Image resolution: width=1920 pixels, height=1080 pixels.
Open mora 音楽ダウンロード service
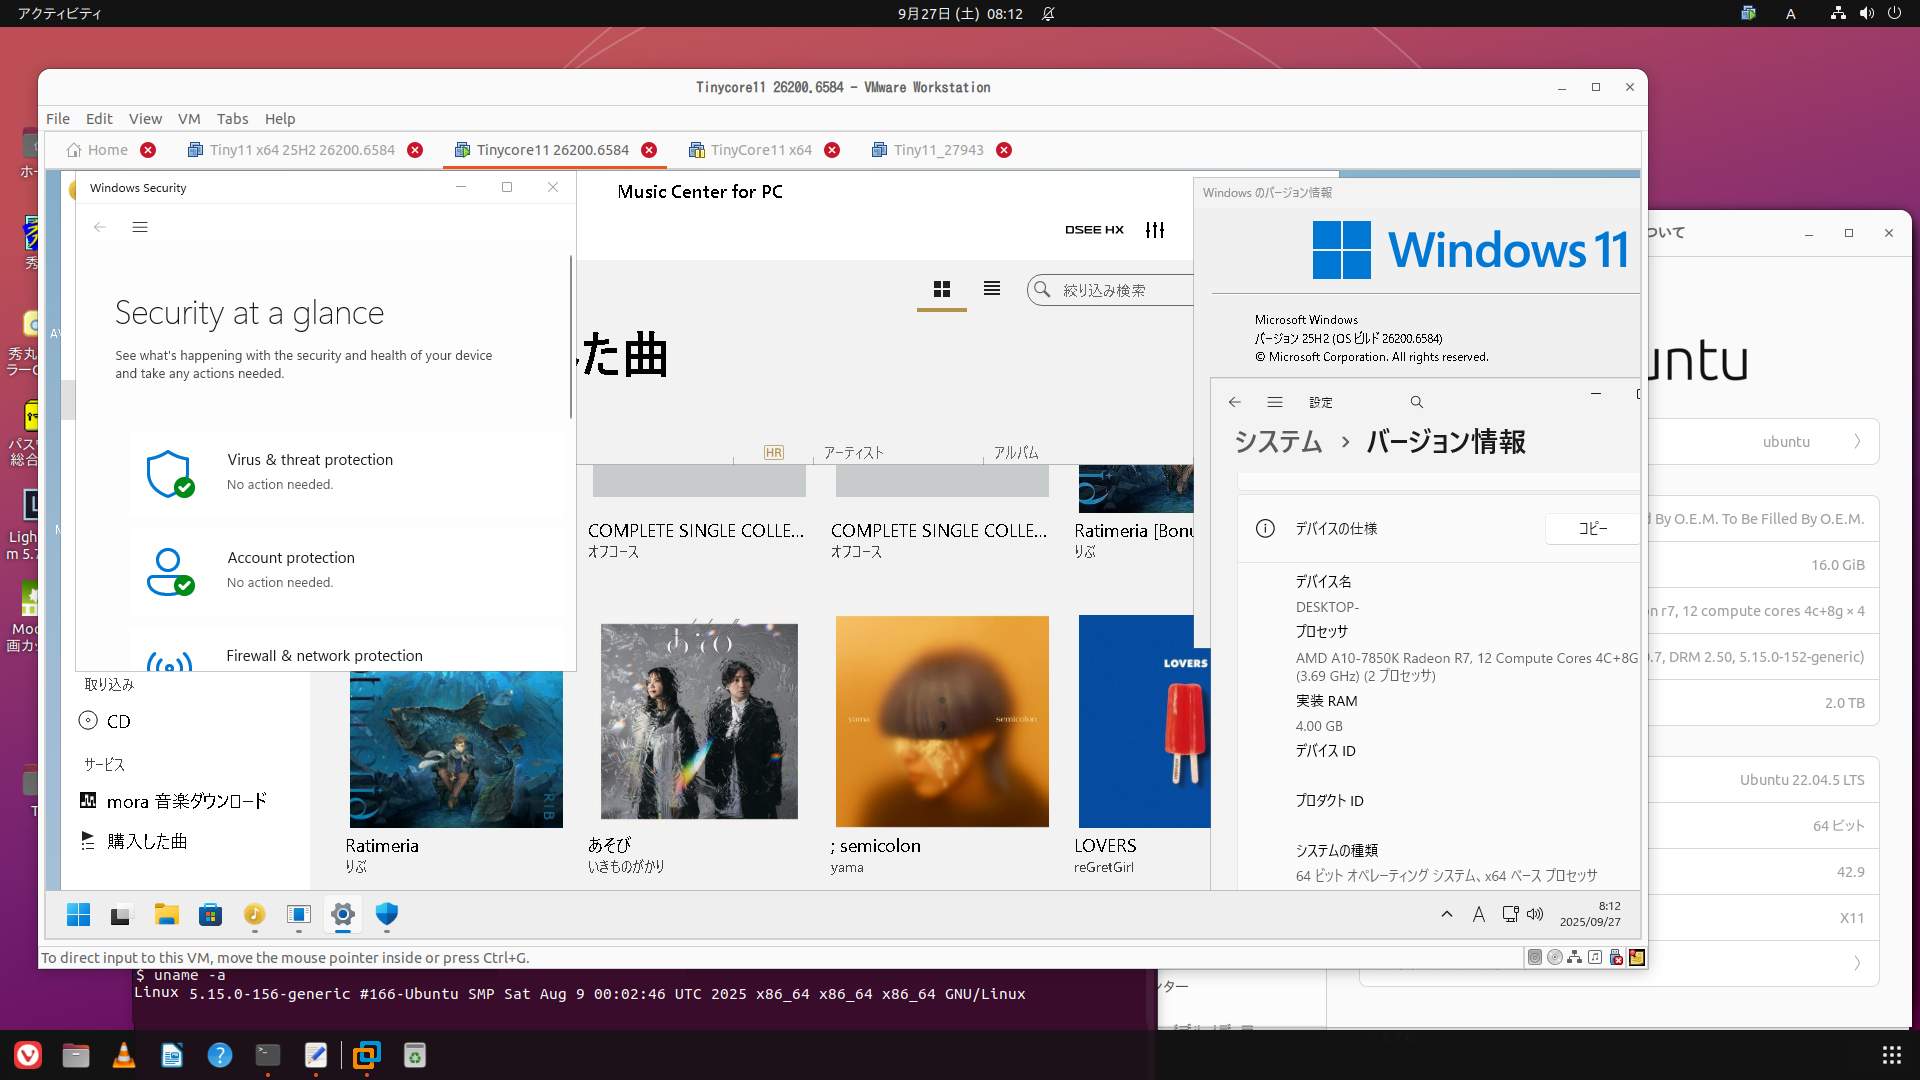186,801
